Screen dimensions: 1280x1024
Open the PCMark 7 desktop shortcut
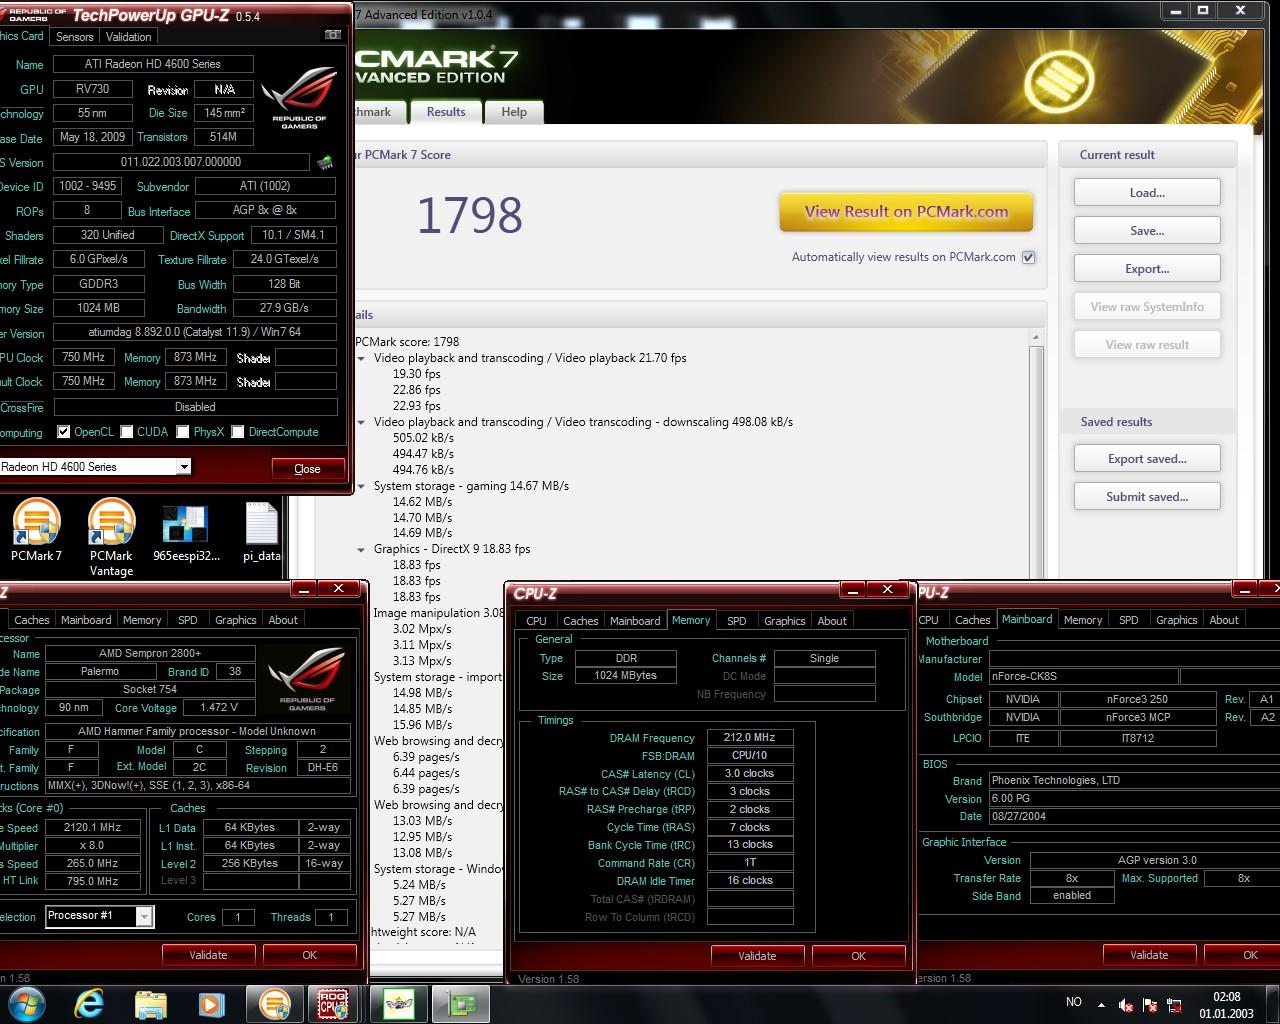coord(37,531)
